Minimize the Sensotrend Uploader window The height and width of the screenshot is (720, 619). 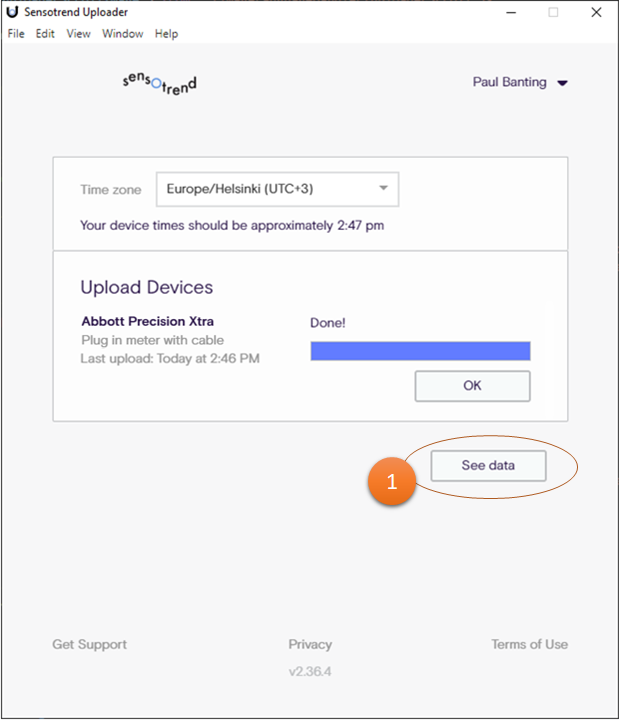[x=507, y=13]
